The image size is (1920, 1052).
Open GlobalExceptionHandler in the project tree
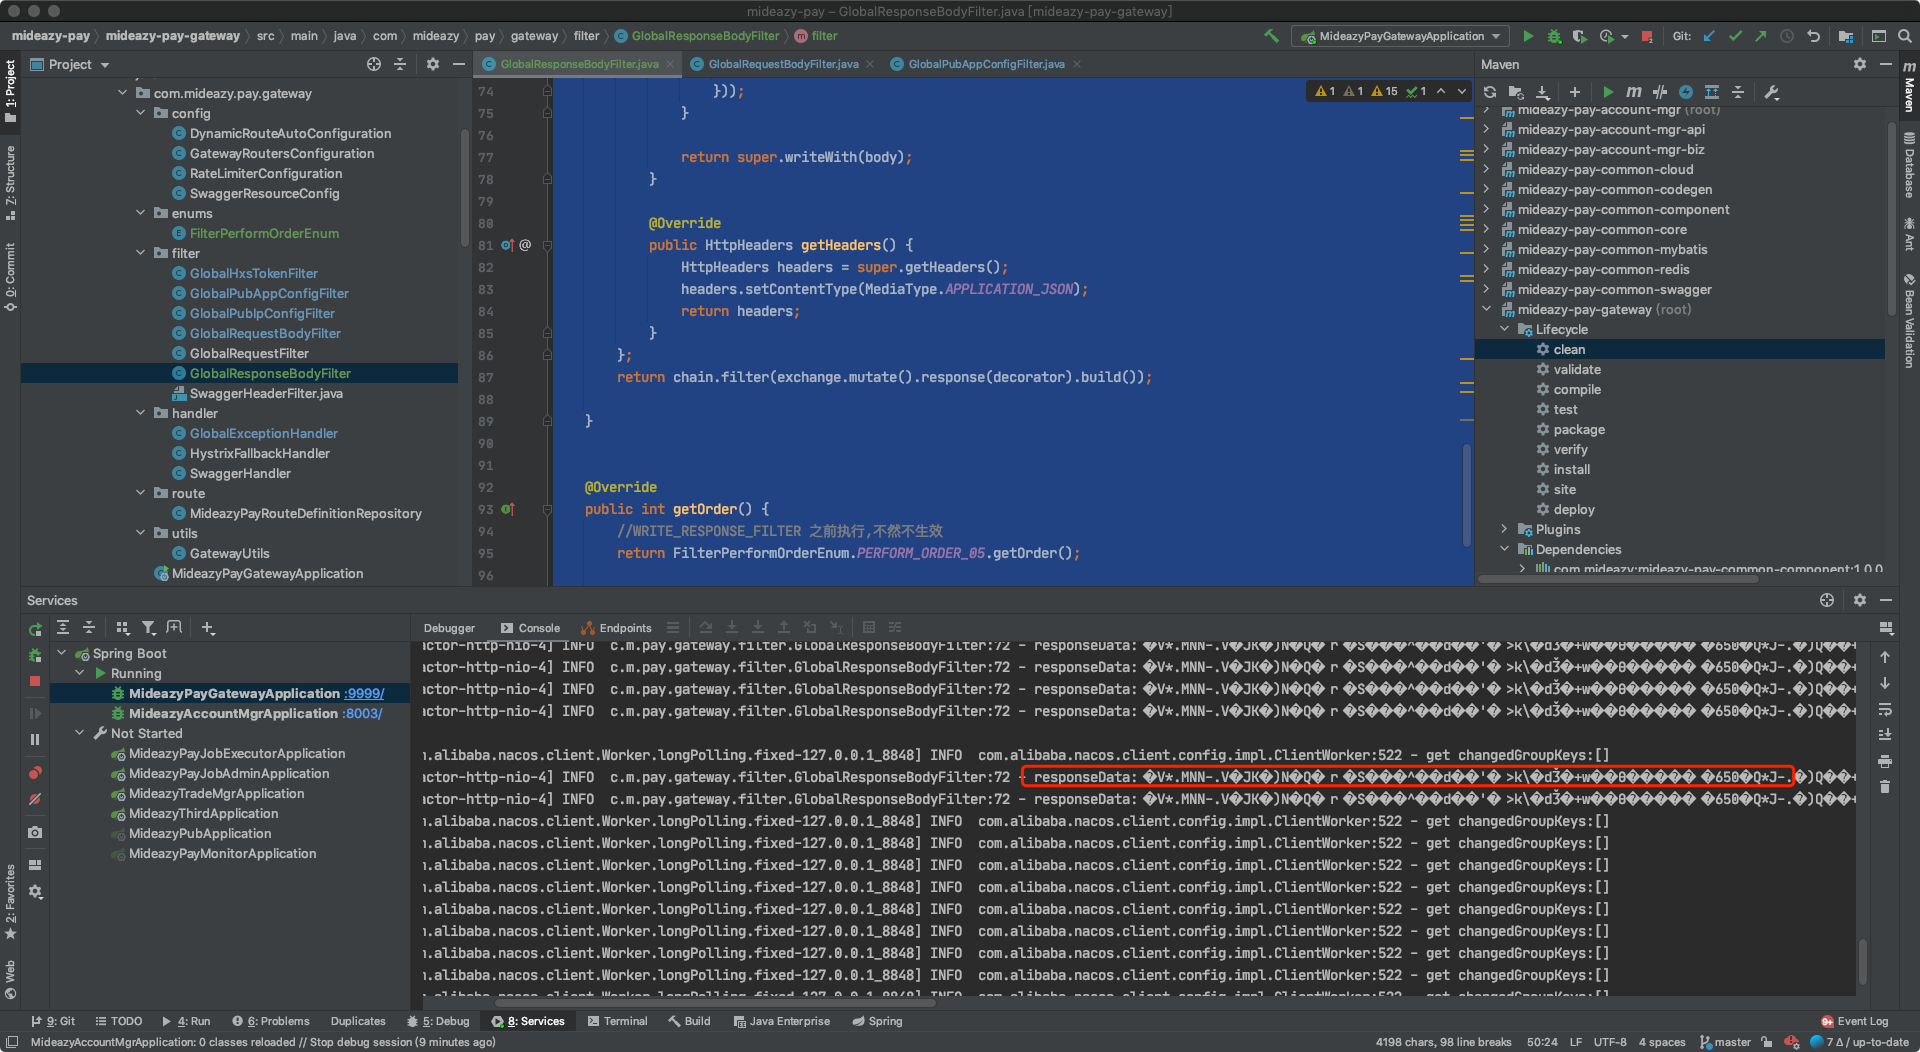point(264,433)
